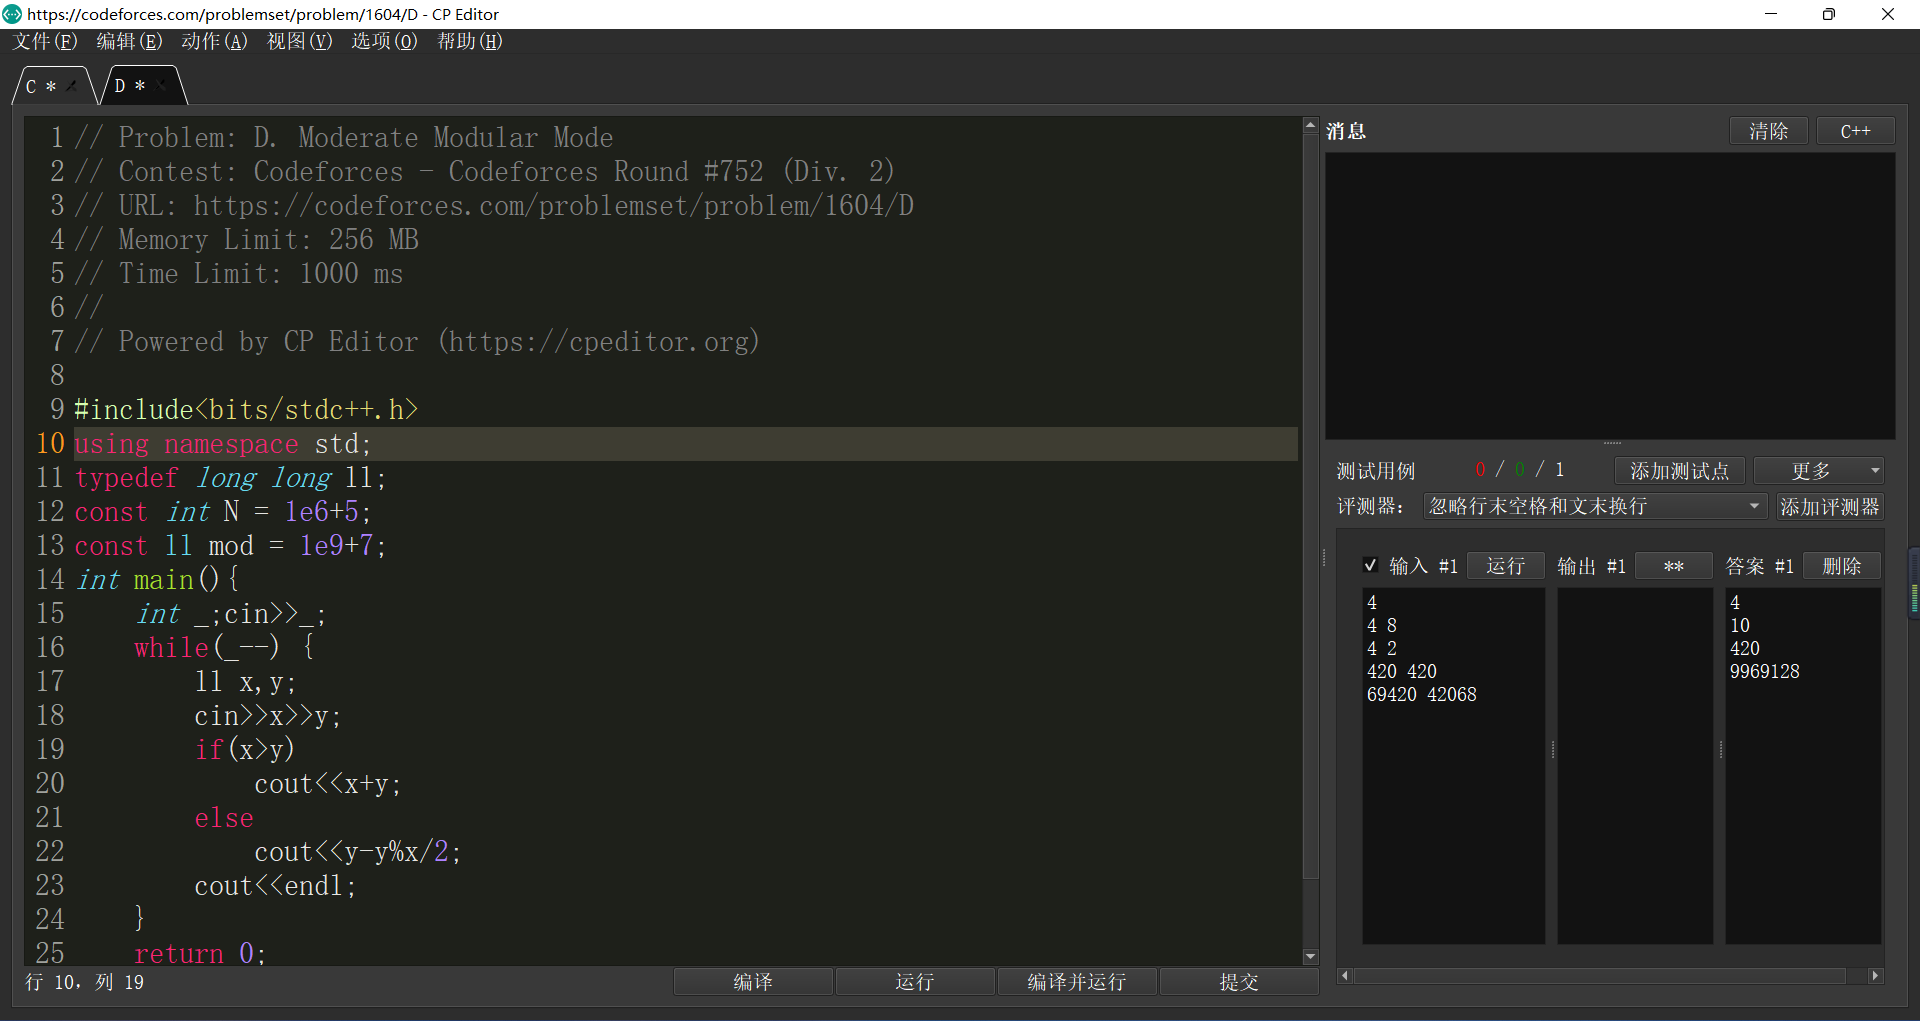
Task: Click the 'll x,y;' declaration line
Action: click(x=245, y=682)
